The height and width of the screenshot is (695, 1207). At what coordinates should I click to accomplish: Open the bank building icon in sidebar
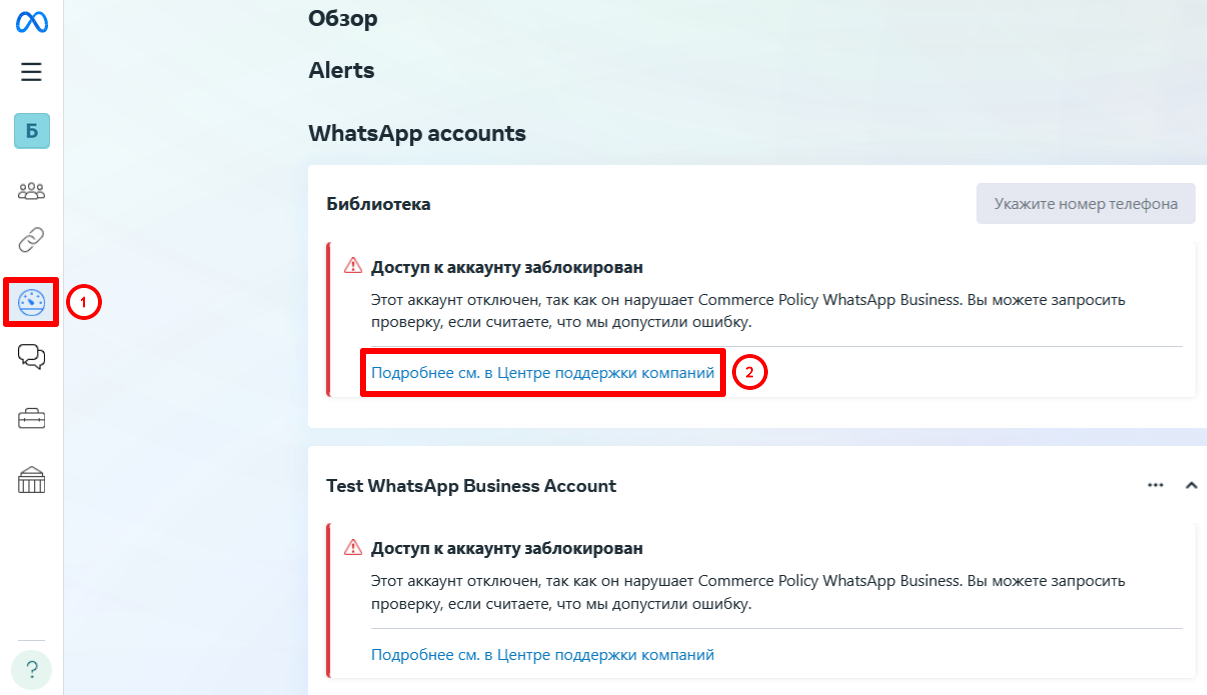[32, 481]
